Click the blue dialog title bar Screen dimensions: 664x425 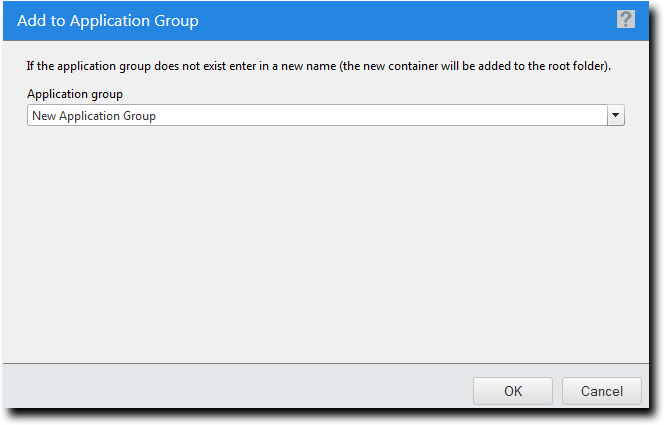click(x=326, y=20)
